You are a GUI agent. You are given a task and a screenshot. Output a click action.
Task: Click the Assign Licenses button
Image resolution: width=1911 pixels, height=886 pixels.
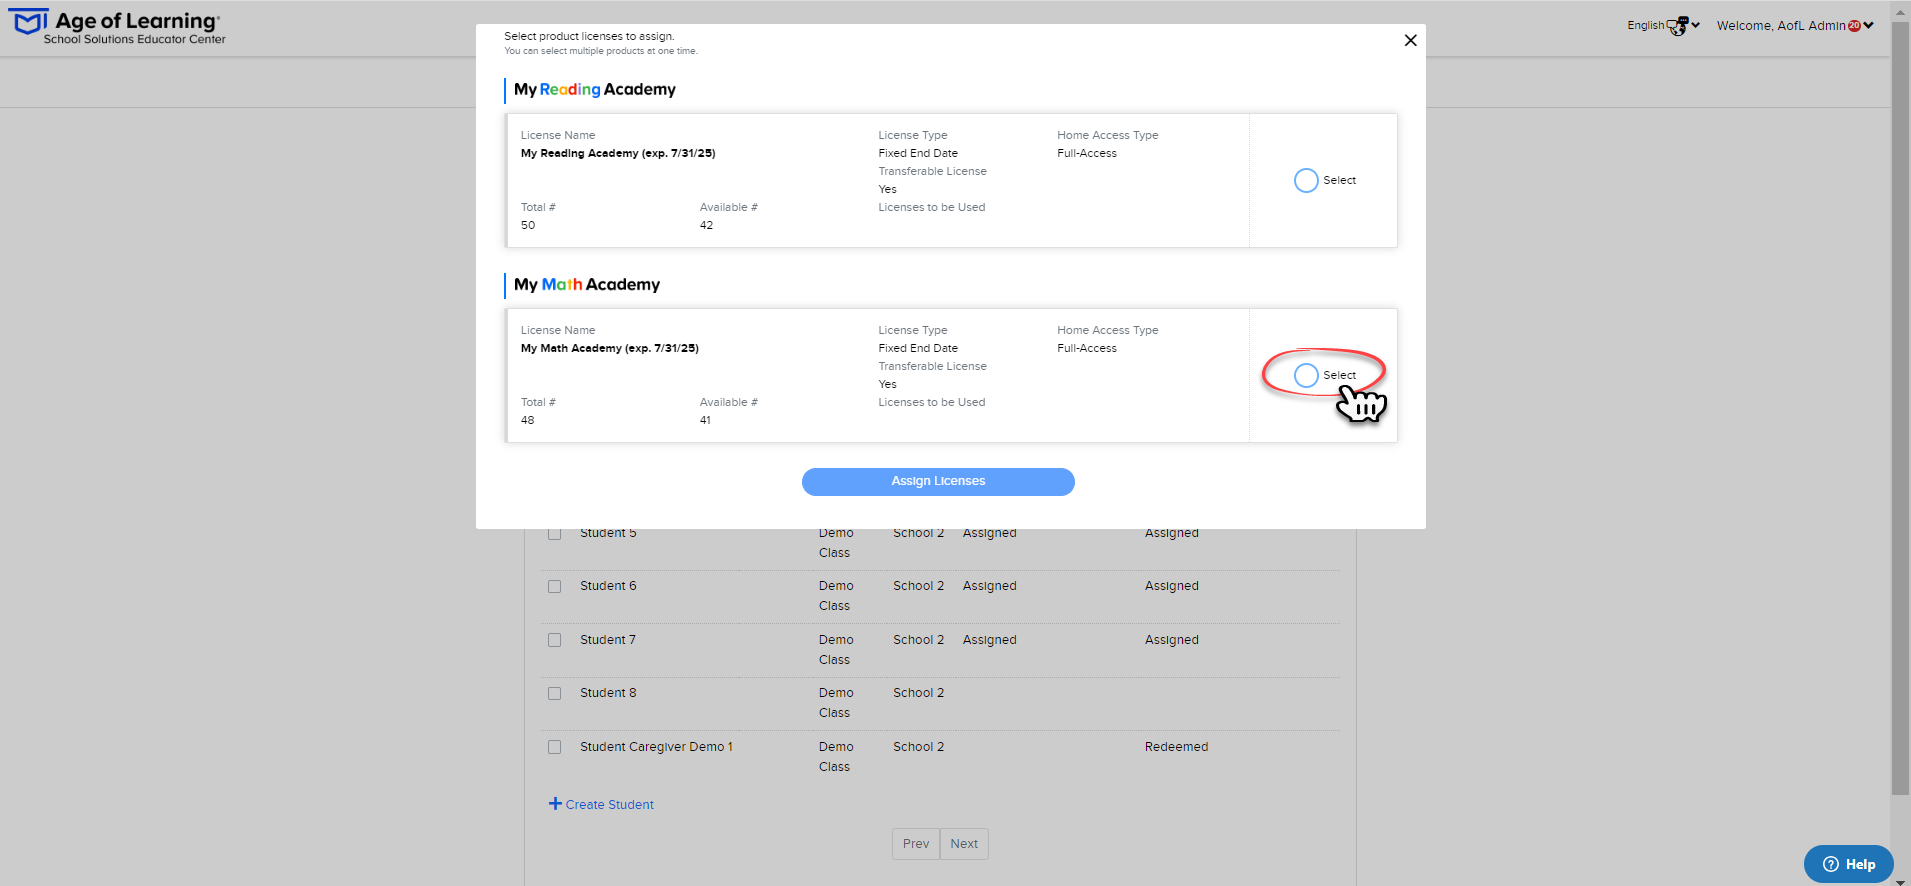point(938,481)
